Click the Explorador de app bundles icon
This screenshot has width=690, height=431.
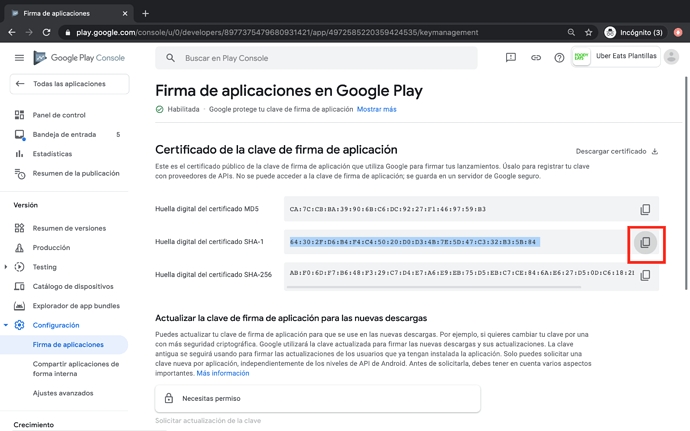[19, 306]
